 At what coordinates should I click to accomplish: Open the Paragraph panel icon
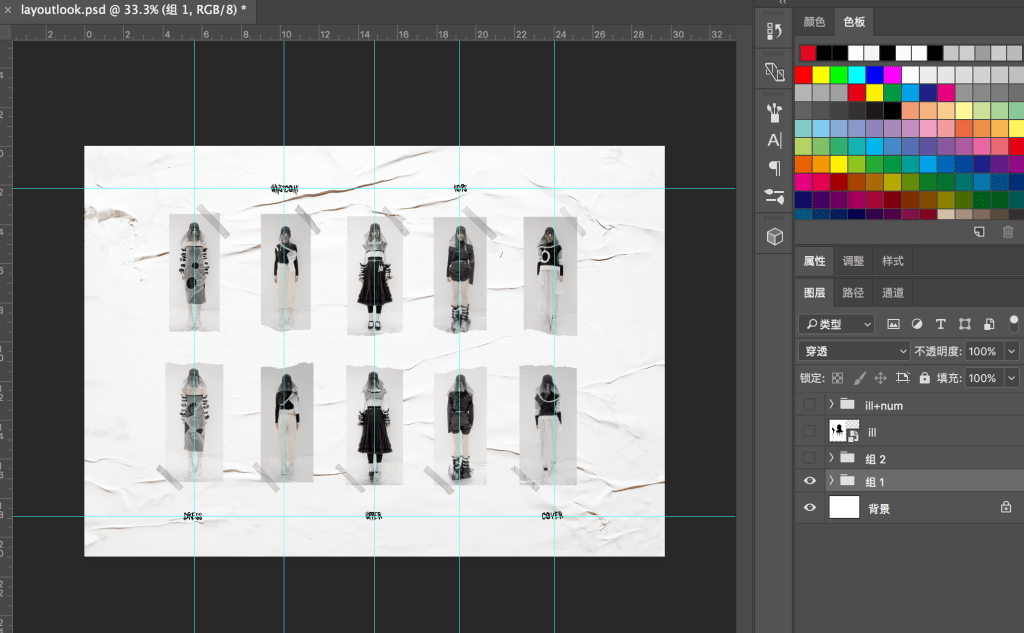tap(774, 168)
